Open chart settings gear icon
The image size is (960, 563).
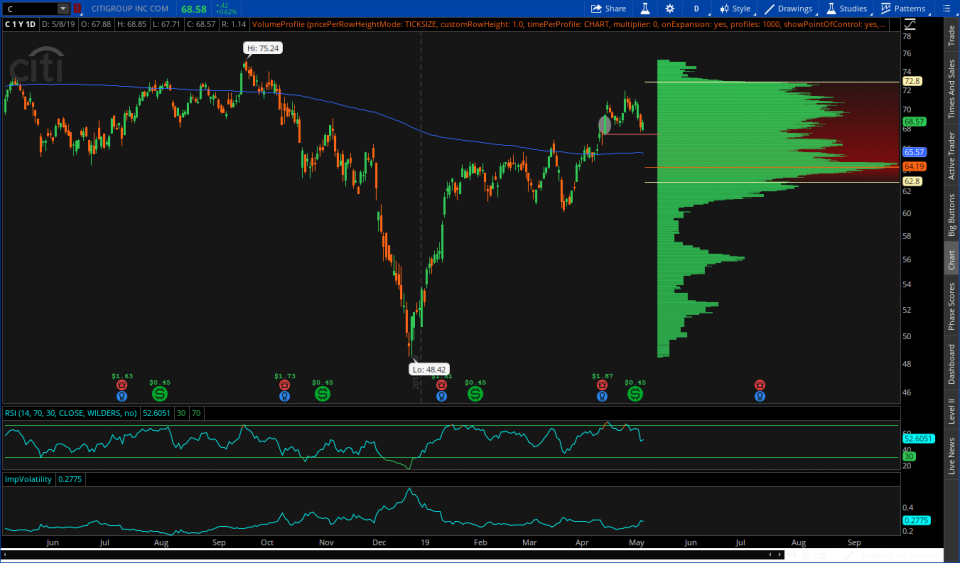pos(670,9)
